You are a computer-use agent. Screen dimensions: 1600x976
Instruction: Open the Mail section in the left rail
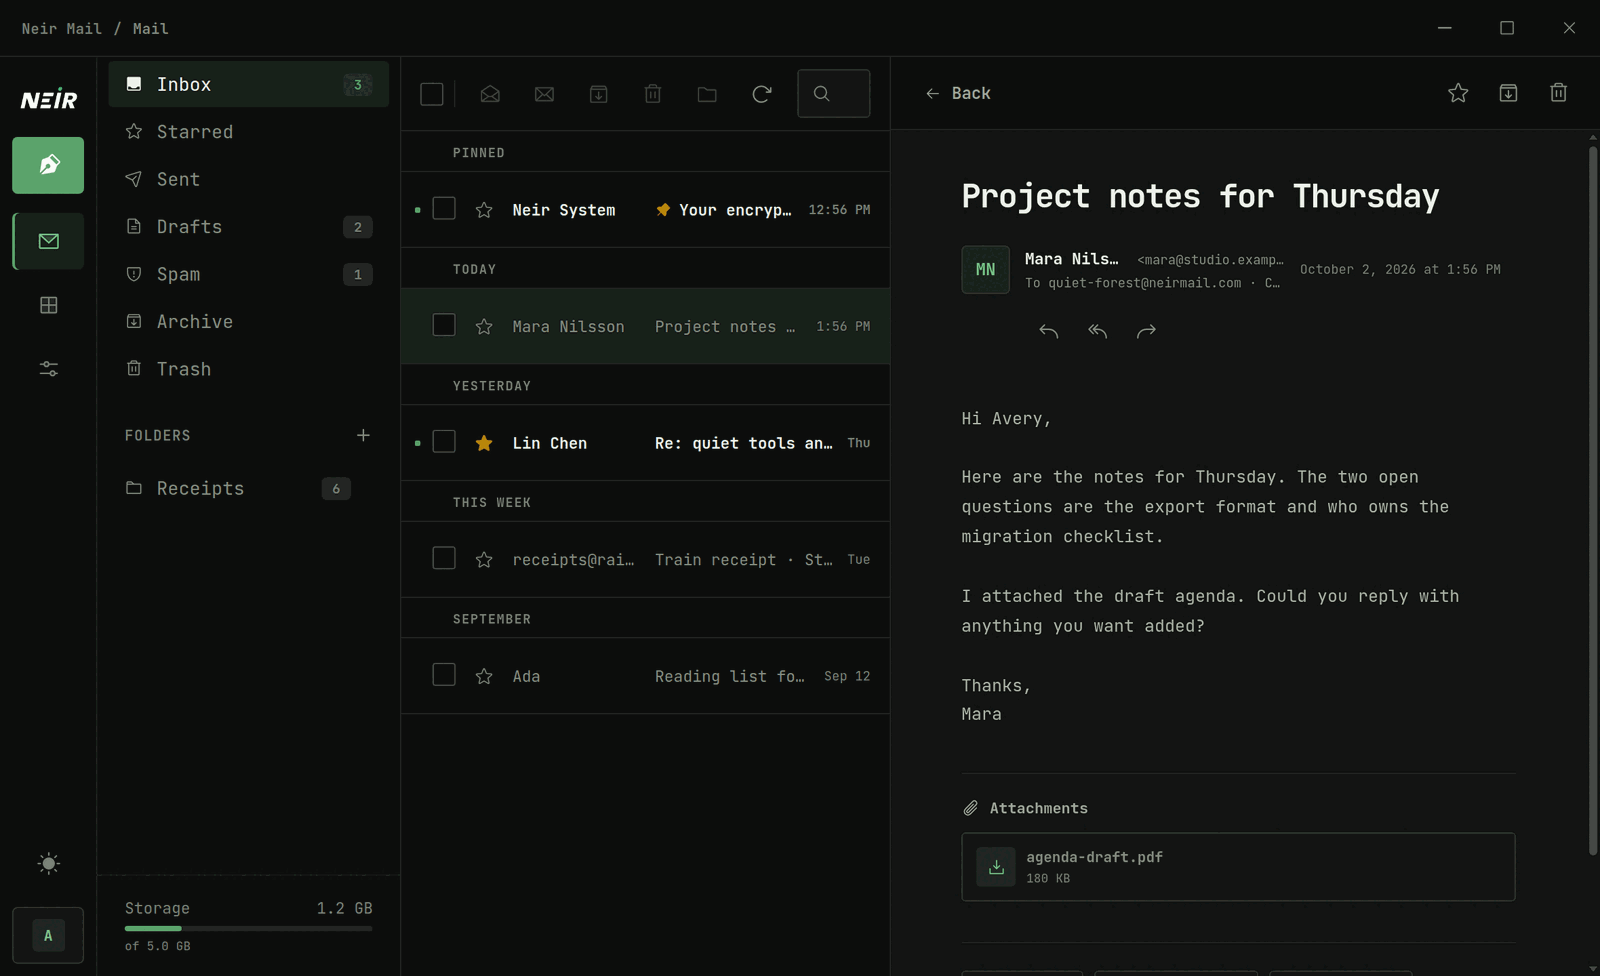[x=48, y=241]
